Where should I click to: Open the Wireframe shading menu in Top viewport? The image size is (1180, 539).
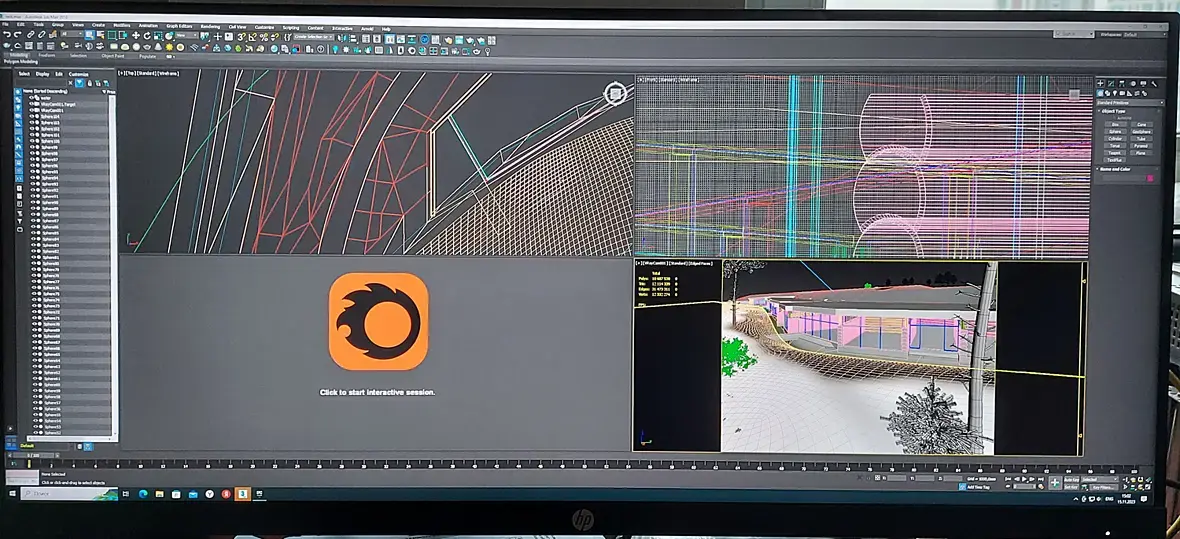(x=167, y=73)
